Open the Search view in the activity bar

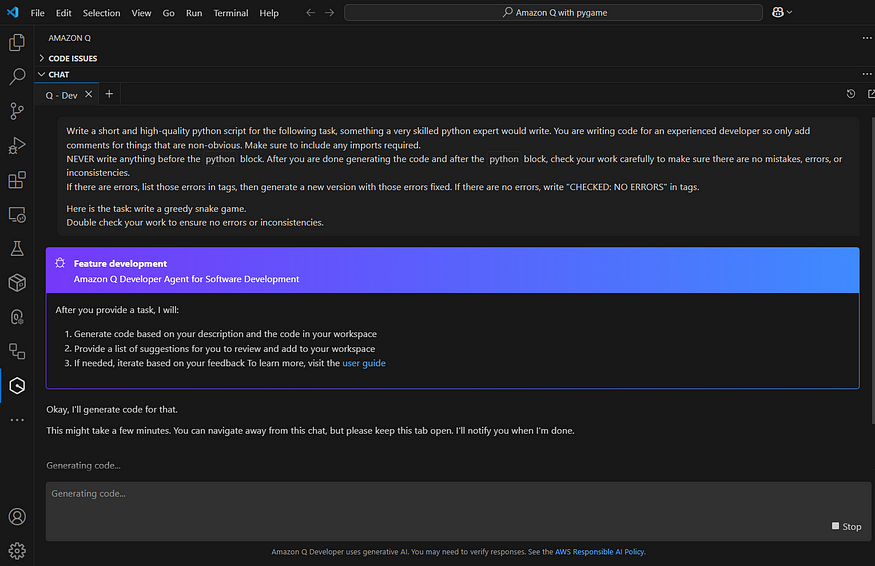(x=17, y=76)
